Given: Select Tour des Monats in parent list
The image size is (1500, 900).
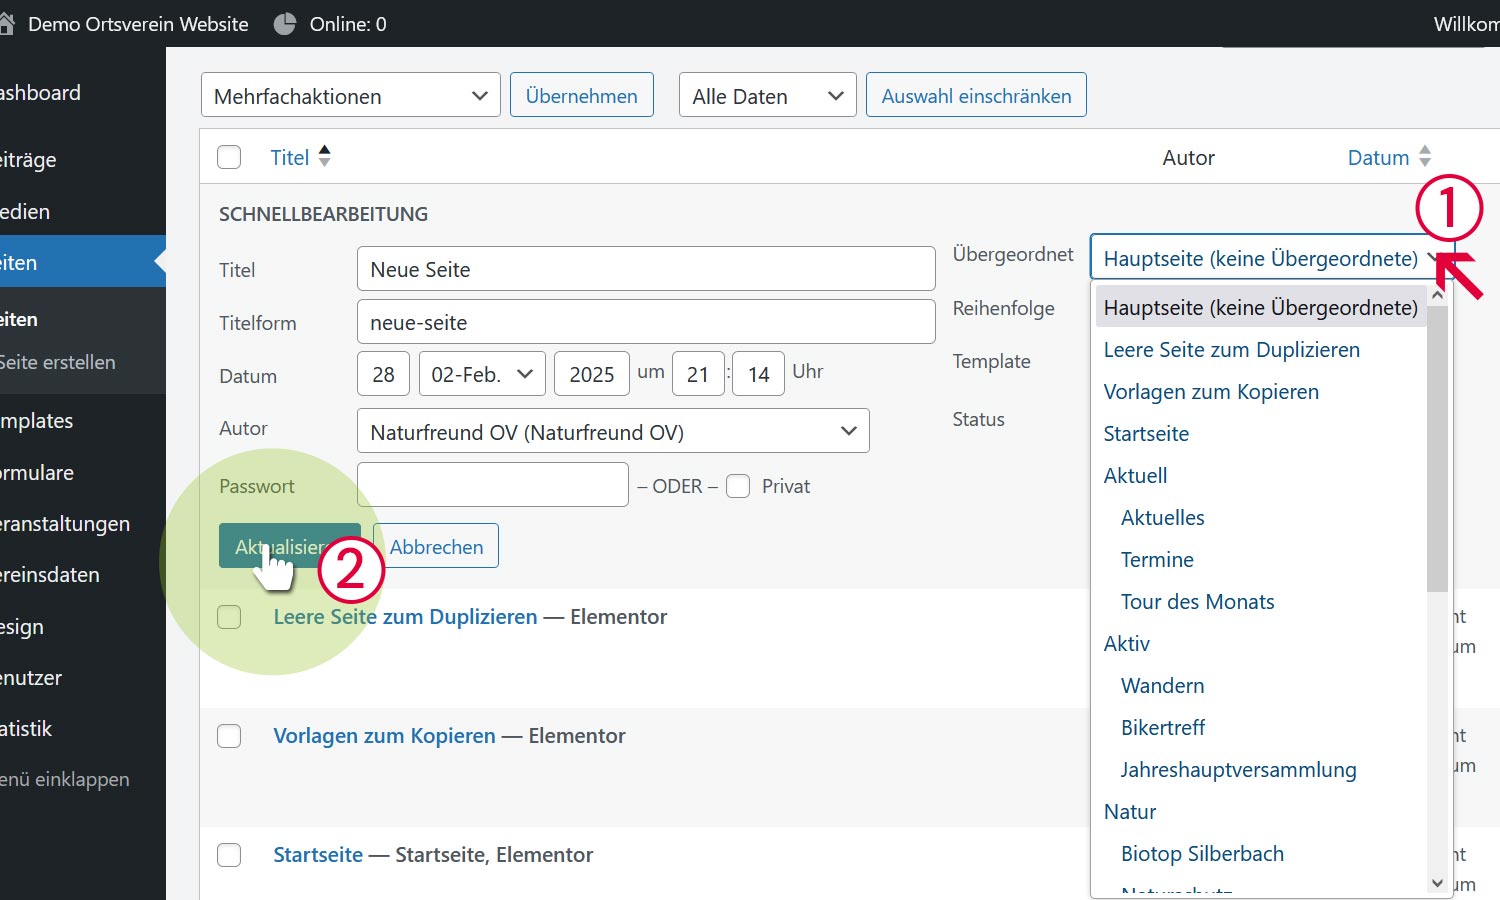Looking at the screenshot, I should pos(1197,602).
